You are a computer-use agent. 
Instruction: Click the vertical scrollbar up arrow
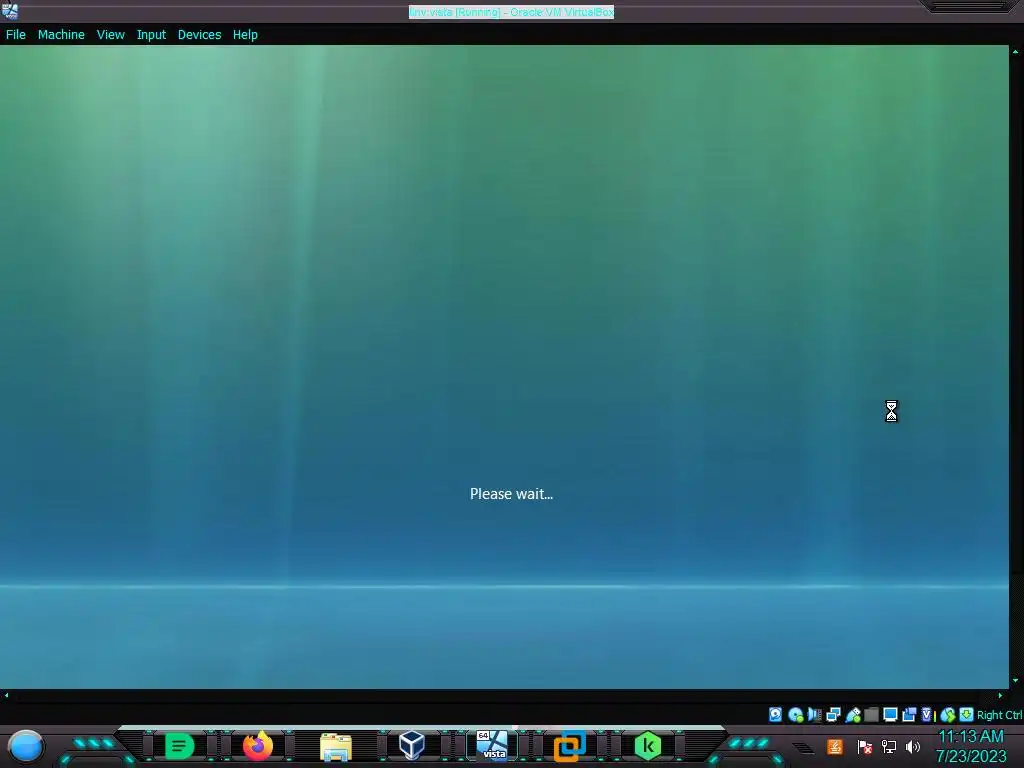click(x=1016, y=52)
